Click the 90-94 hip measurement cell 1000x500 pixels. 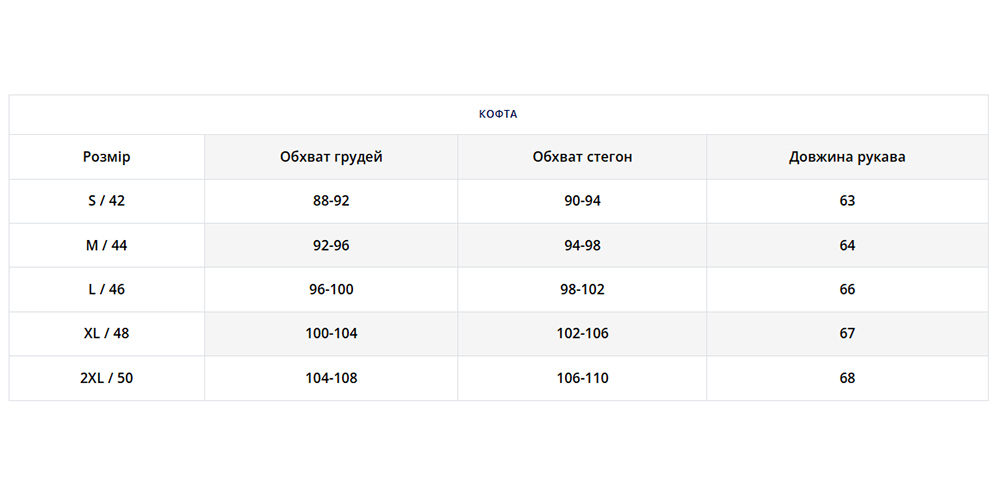click(x=582, y=201)
